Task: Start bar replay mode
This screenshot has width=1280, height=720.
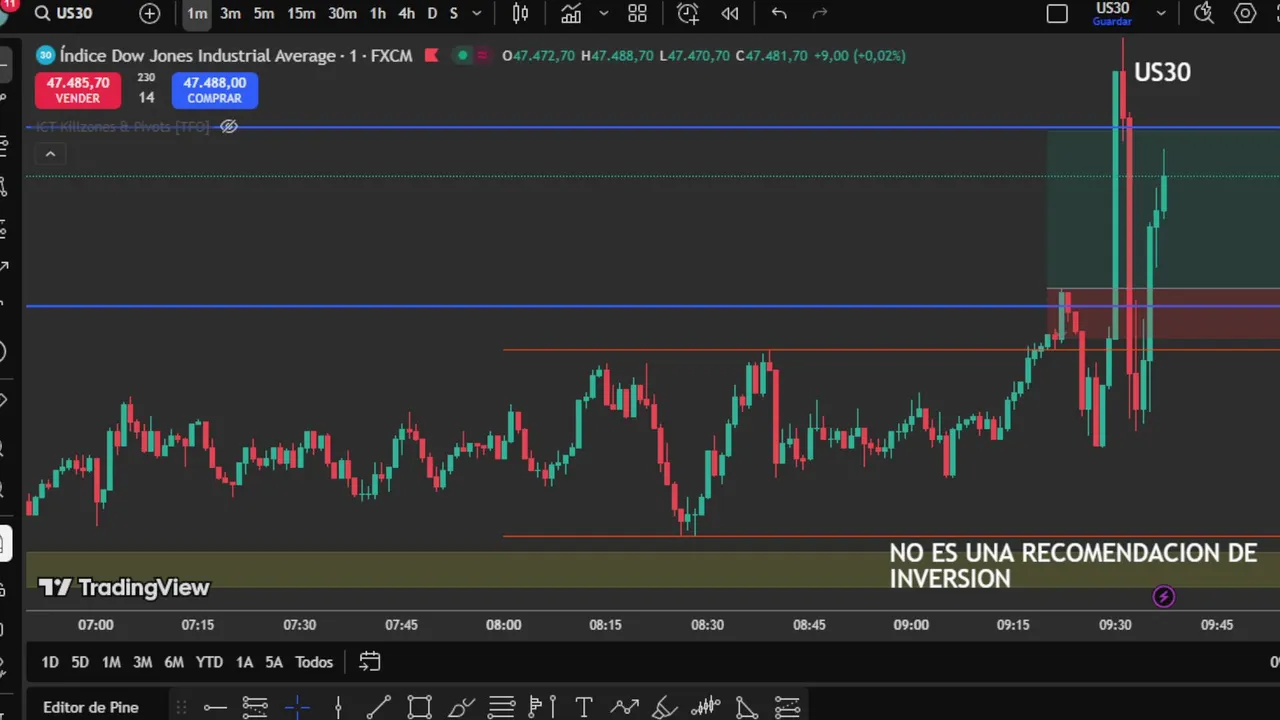Action: click(730, 13)
